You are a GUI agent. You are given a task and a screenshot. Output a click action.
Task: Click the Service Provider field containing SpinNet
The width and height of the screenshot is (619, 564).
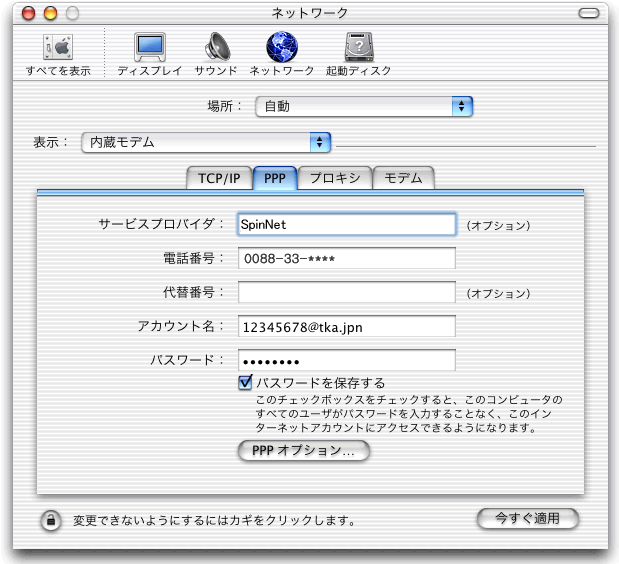point(346,225)
